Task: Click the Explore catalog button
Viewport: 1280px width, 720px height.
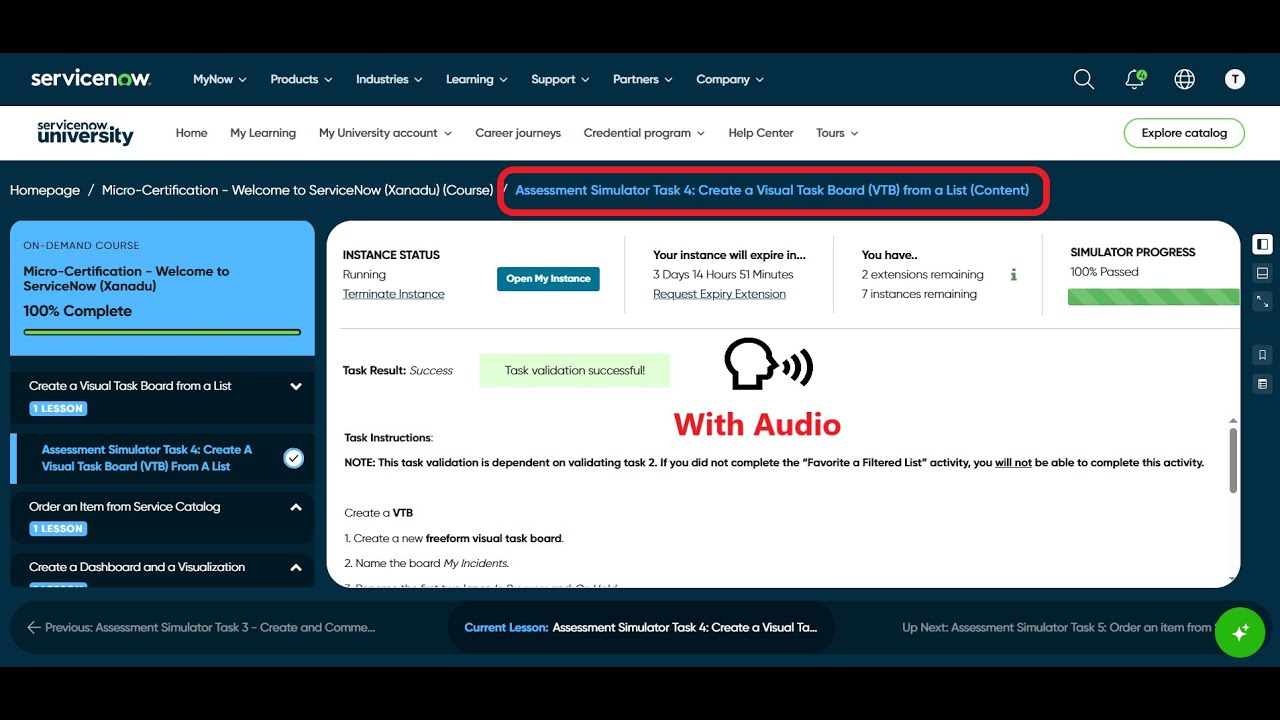Action: [x=1184, y=133]
